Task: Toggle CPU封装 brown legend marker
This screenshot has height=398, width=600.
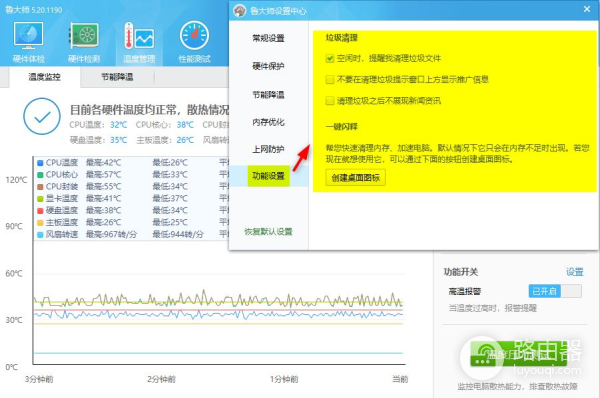Action: click(40, 187)
